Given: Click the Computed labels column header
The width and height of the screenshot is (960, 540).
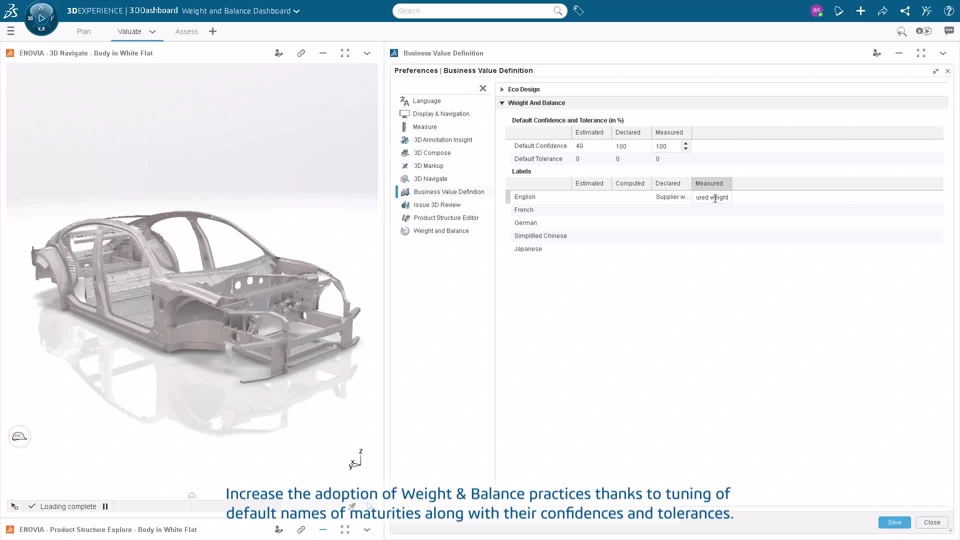Looking at the screenshot, I should 631,183.
